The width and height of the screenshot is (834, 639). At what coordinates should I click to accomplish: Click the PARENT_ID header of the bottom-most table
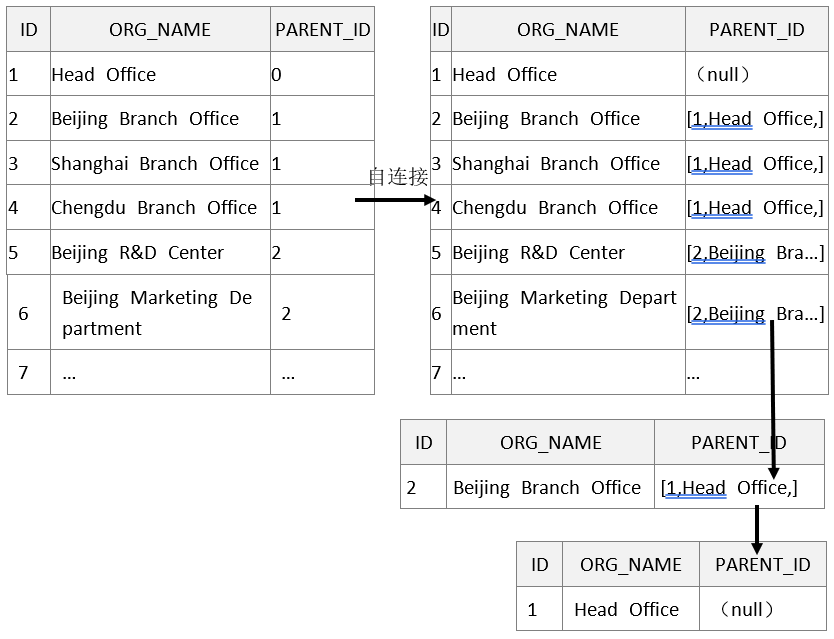pos(762,565)
